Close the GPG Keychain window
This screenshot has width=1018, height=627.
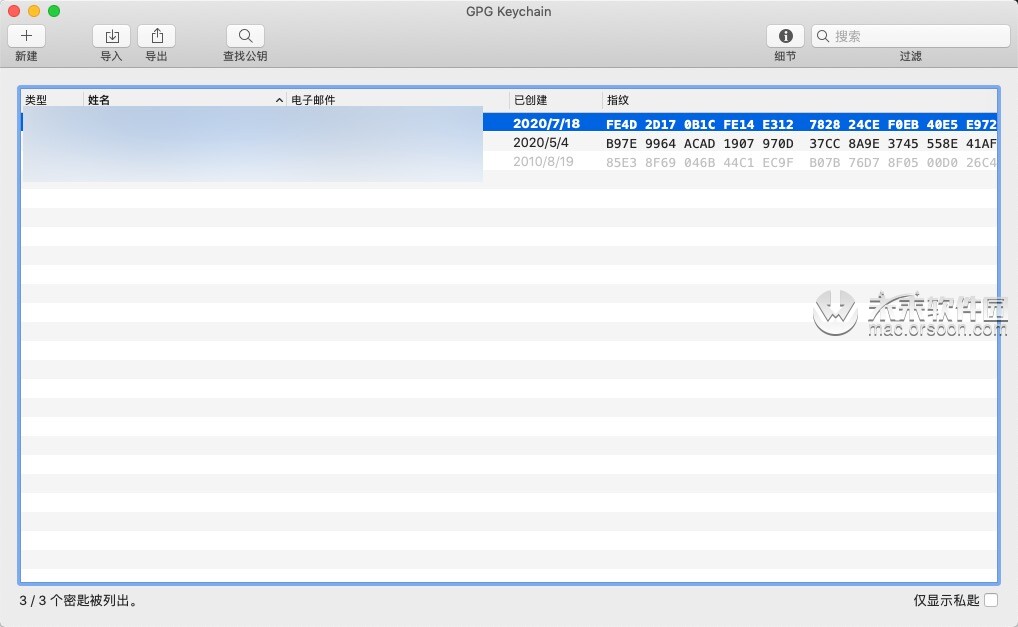14,11
